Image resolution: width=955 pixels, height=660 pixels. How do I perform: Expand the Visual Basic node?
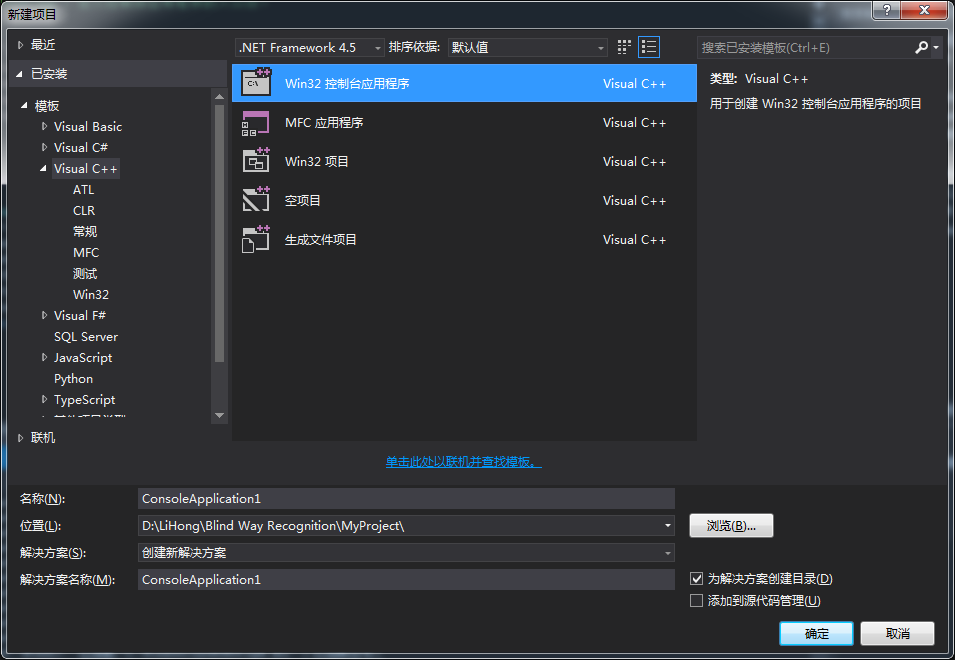(x=44, y=127)
